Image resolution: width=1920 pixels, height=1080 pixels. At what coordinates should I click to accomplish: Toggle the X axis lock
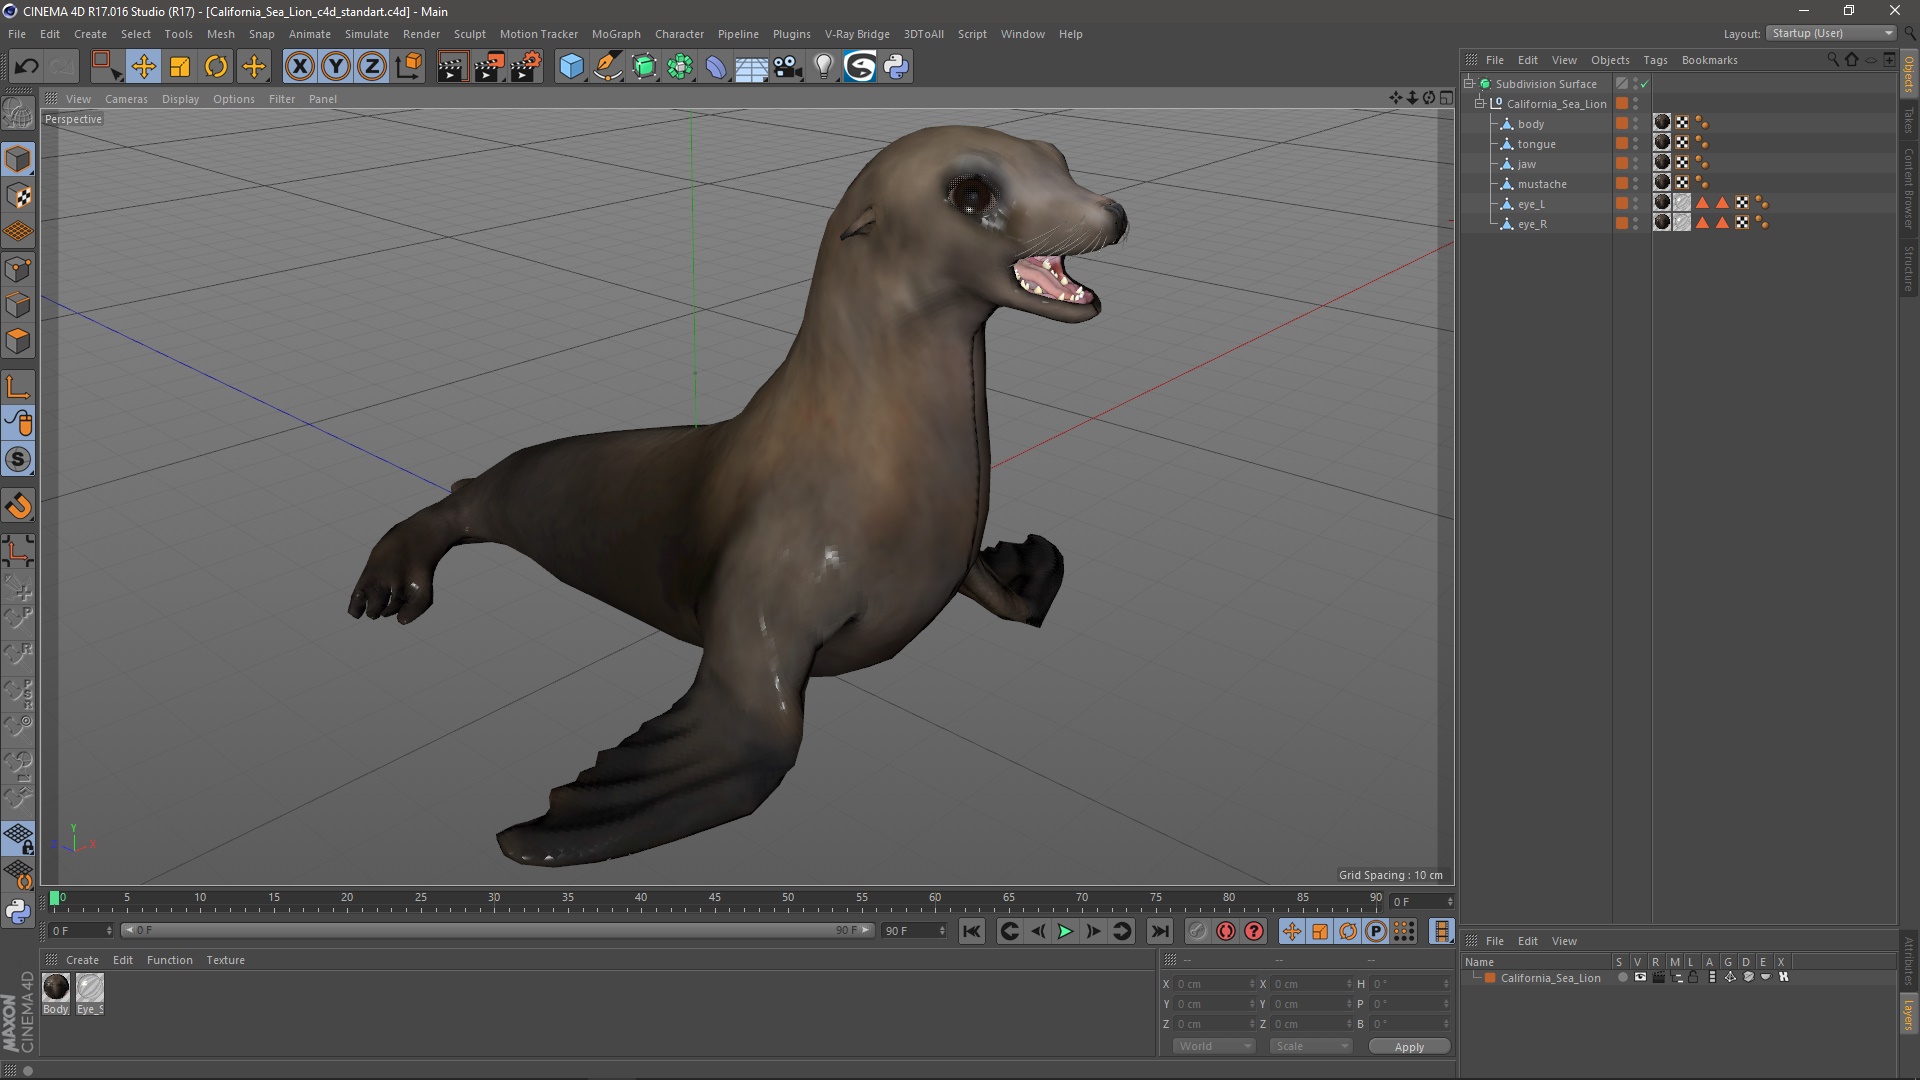(x=299, y=67)
